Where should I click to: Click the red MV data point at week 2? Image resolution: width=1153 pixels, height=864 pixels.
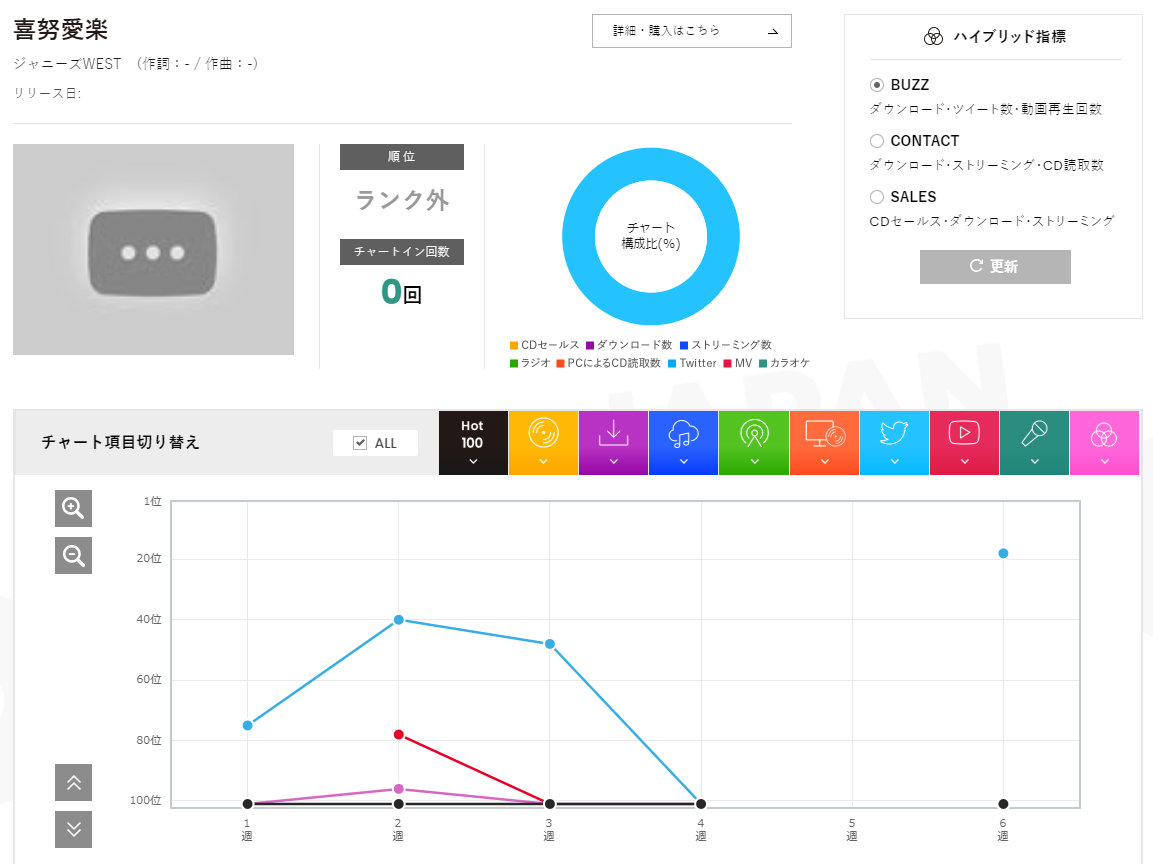(x=399, y=735)
